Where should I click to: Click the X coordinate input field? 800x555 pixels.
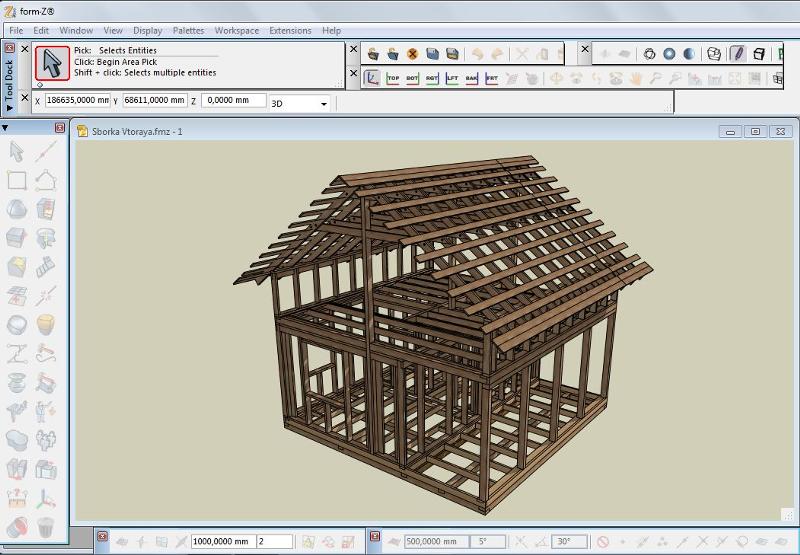coord(77,101)
